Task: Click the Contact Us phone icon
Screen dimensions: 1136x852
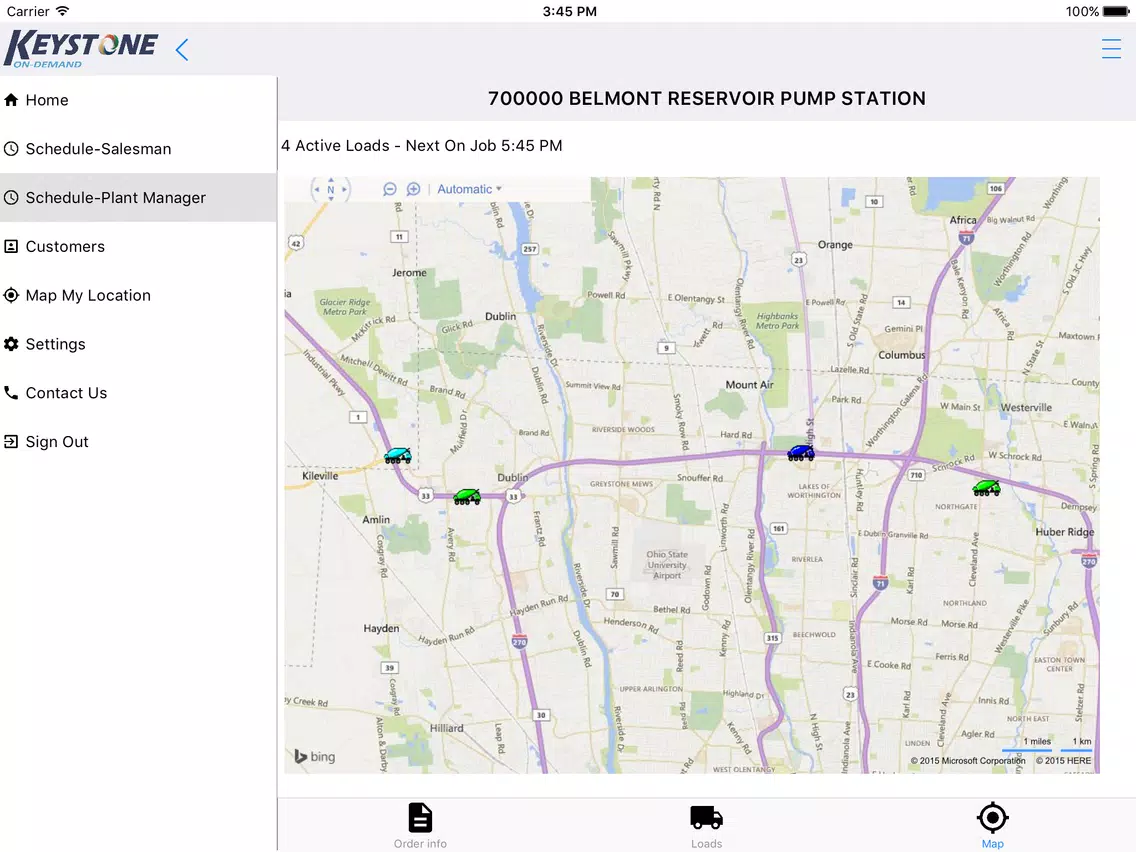Action: [11, 393]
